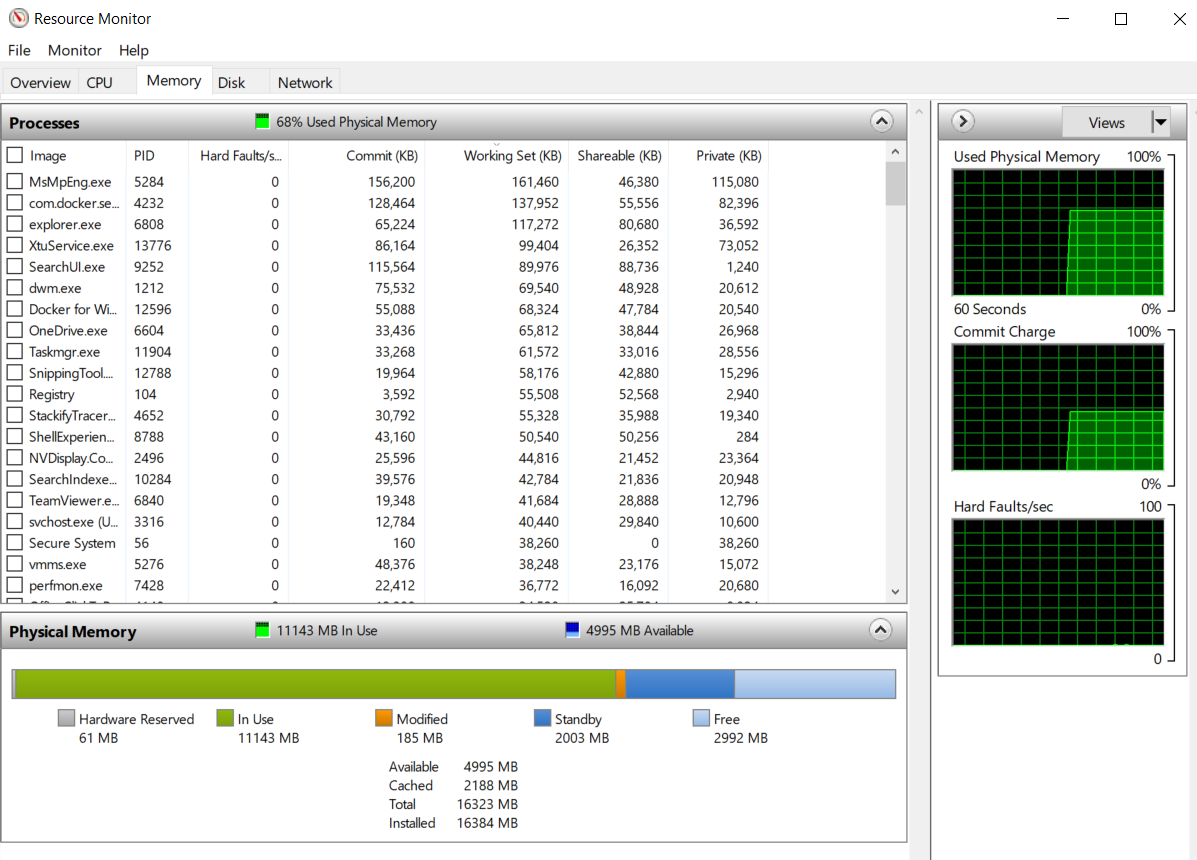Sort by Private (KB) column header

718,156
